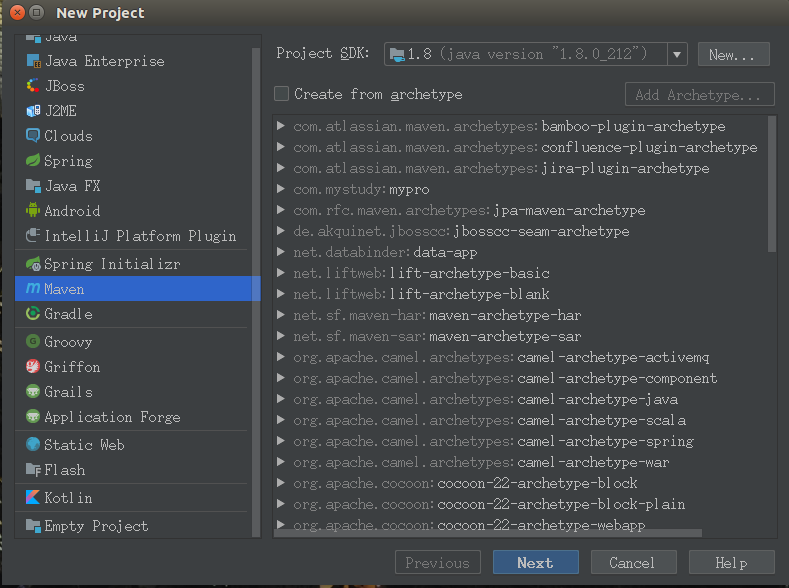The image size is (789, 588).
Task: Expand the com.mystudy:mypro node
Action: click(x=281, y=189)
